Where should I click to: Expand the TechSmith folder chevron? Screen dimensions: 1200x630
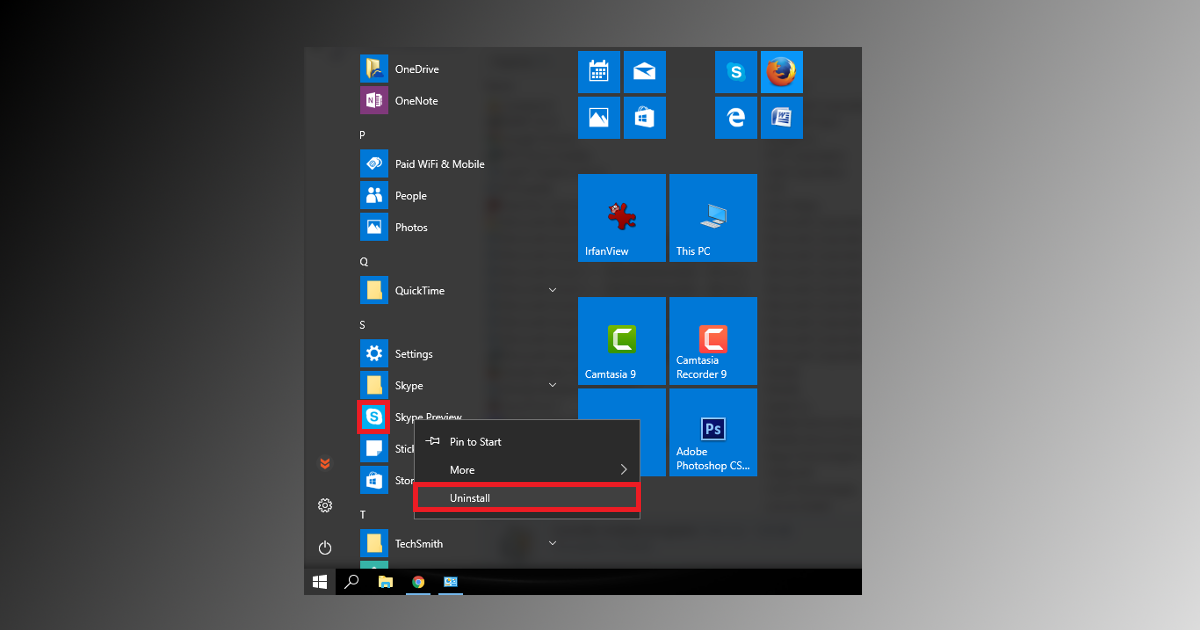click(552, 543)
